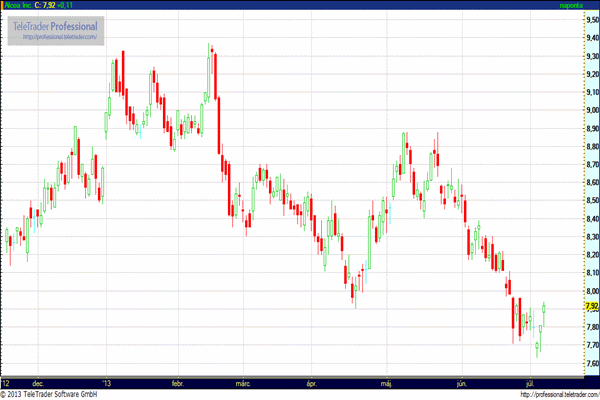
Task: Click the 'máj.' month label
Action: (x=387, y=383)
